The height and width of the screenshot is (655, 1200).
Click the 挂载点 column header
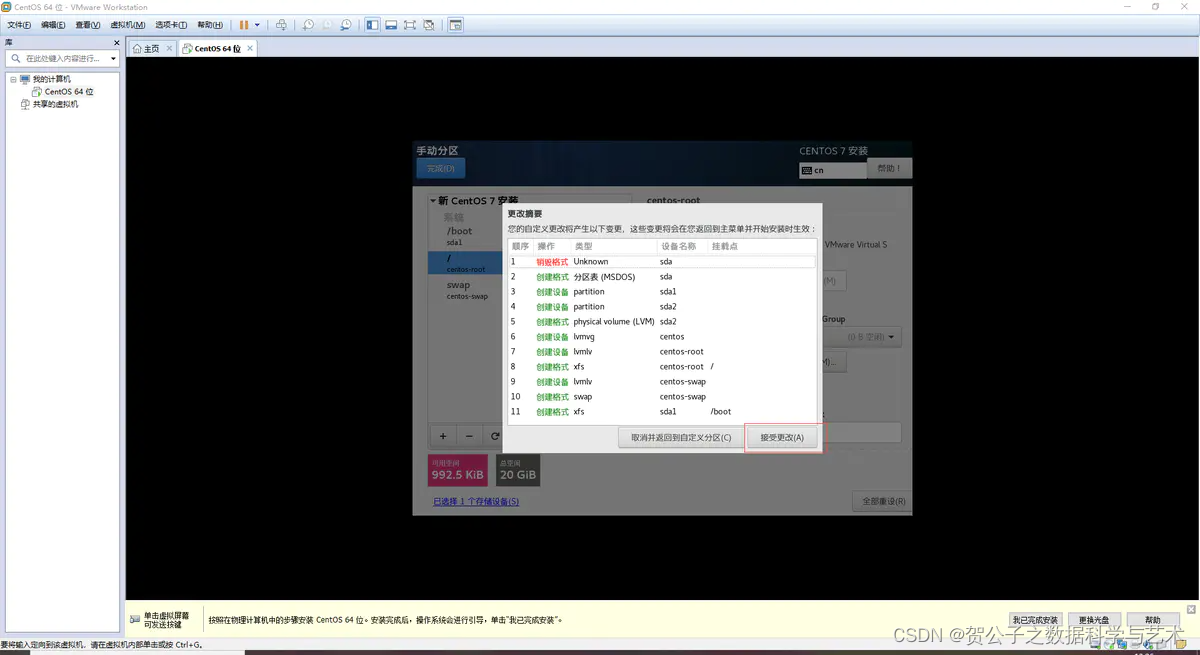(762, 246)
